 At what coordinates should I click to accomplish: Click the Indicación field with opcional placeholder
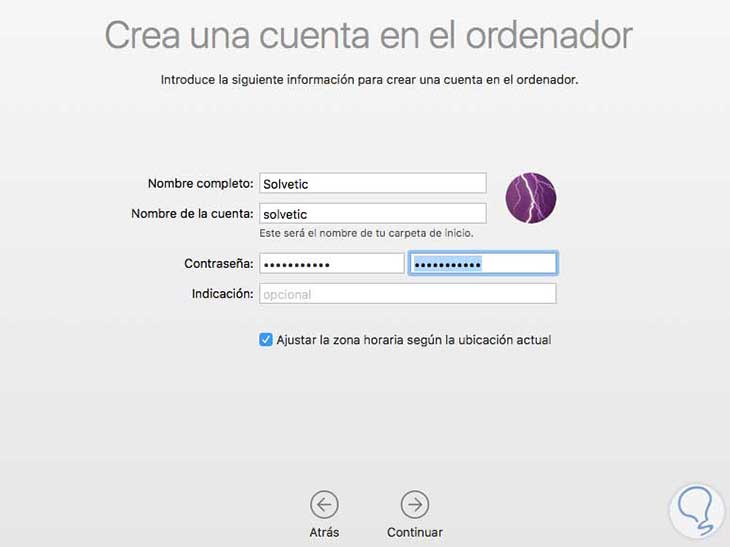point(408,294)
